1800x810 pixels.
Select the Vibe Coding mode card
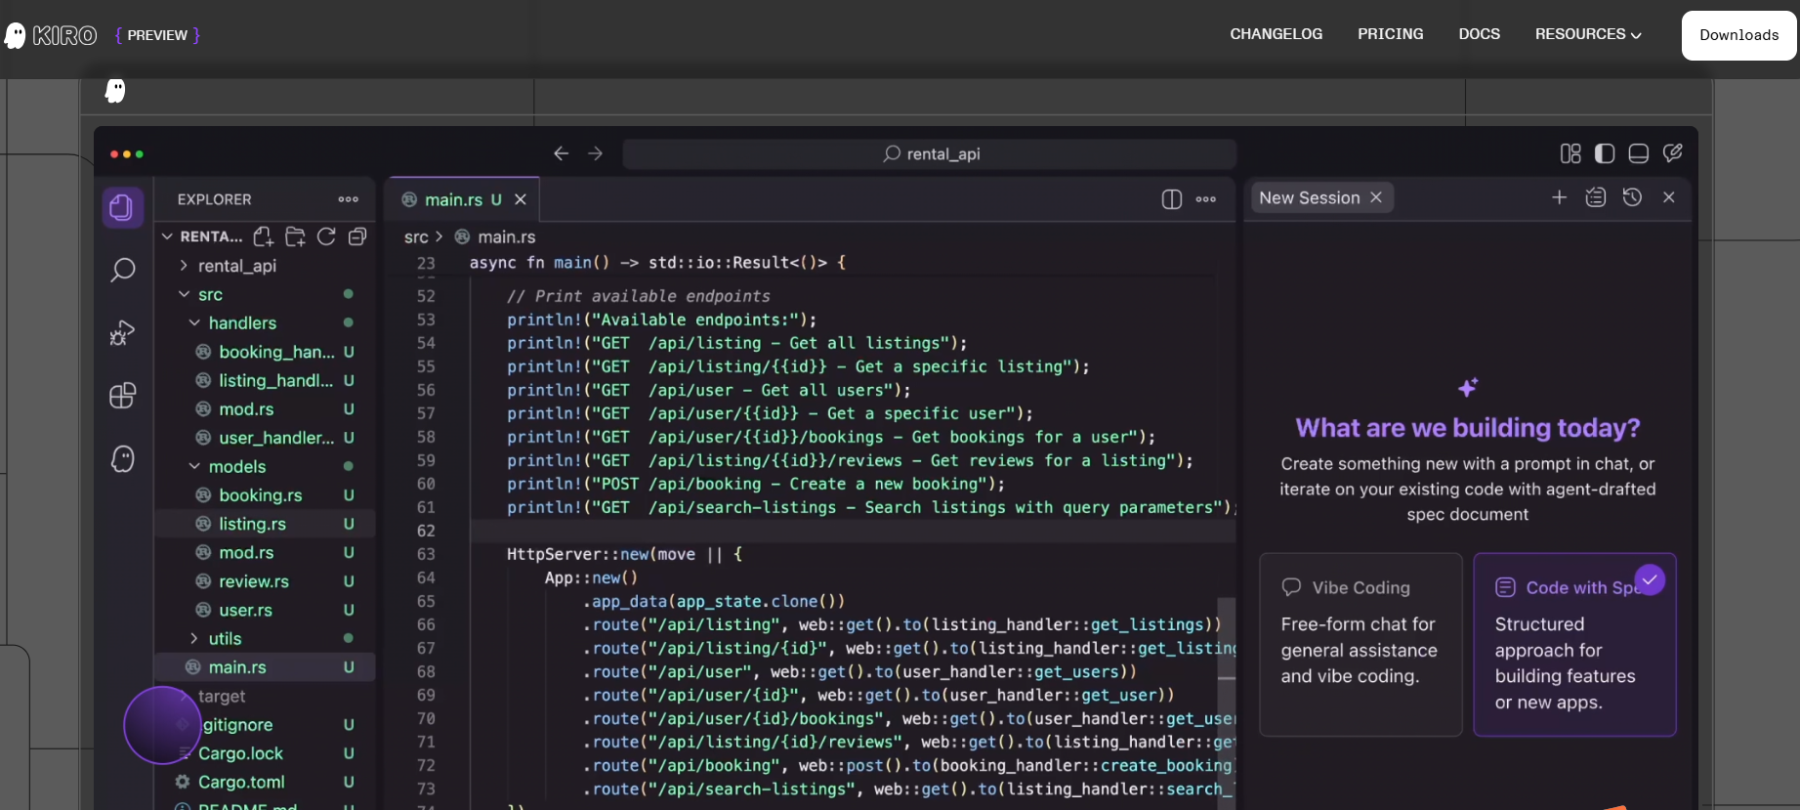point(1360,645)
